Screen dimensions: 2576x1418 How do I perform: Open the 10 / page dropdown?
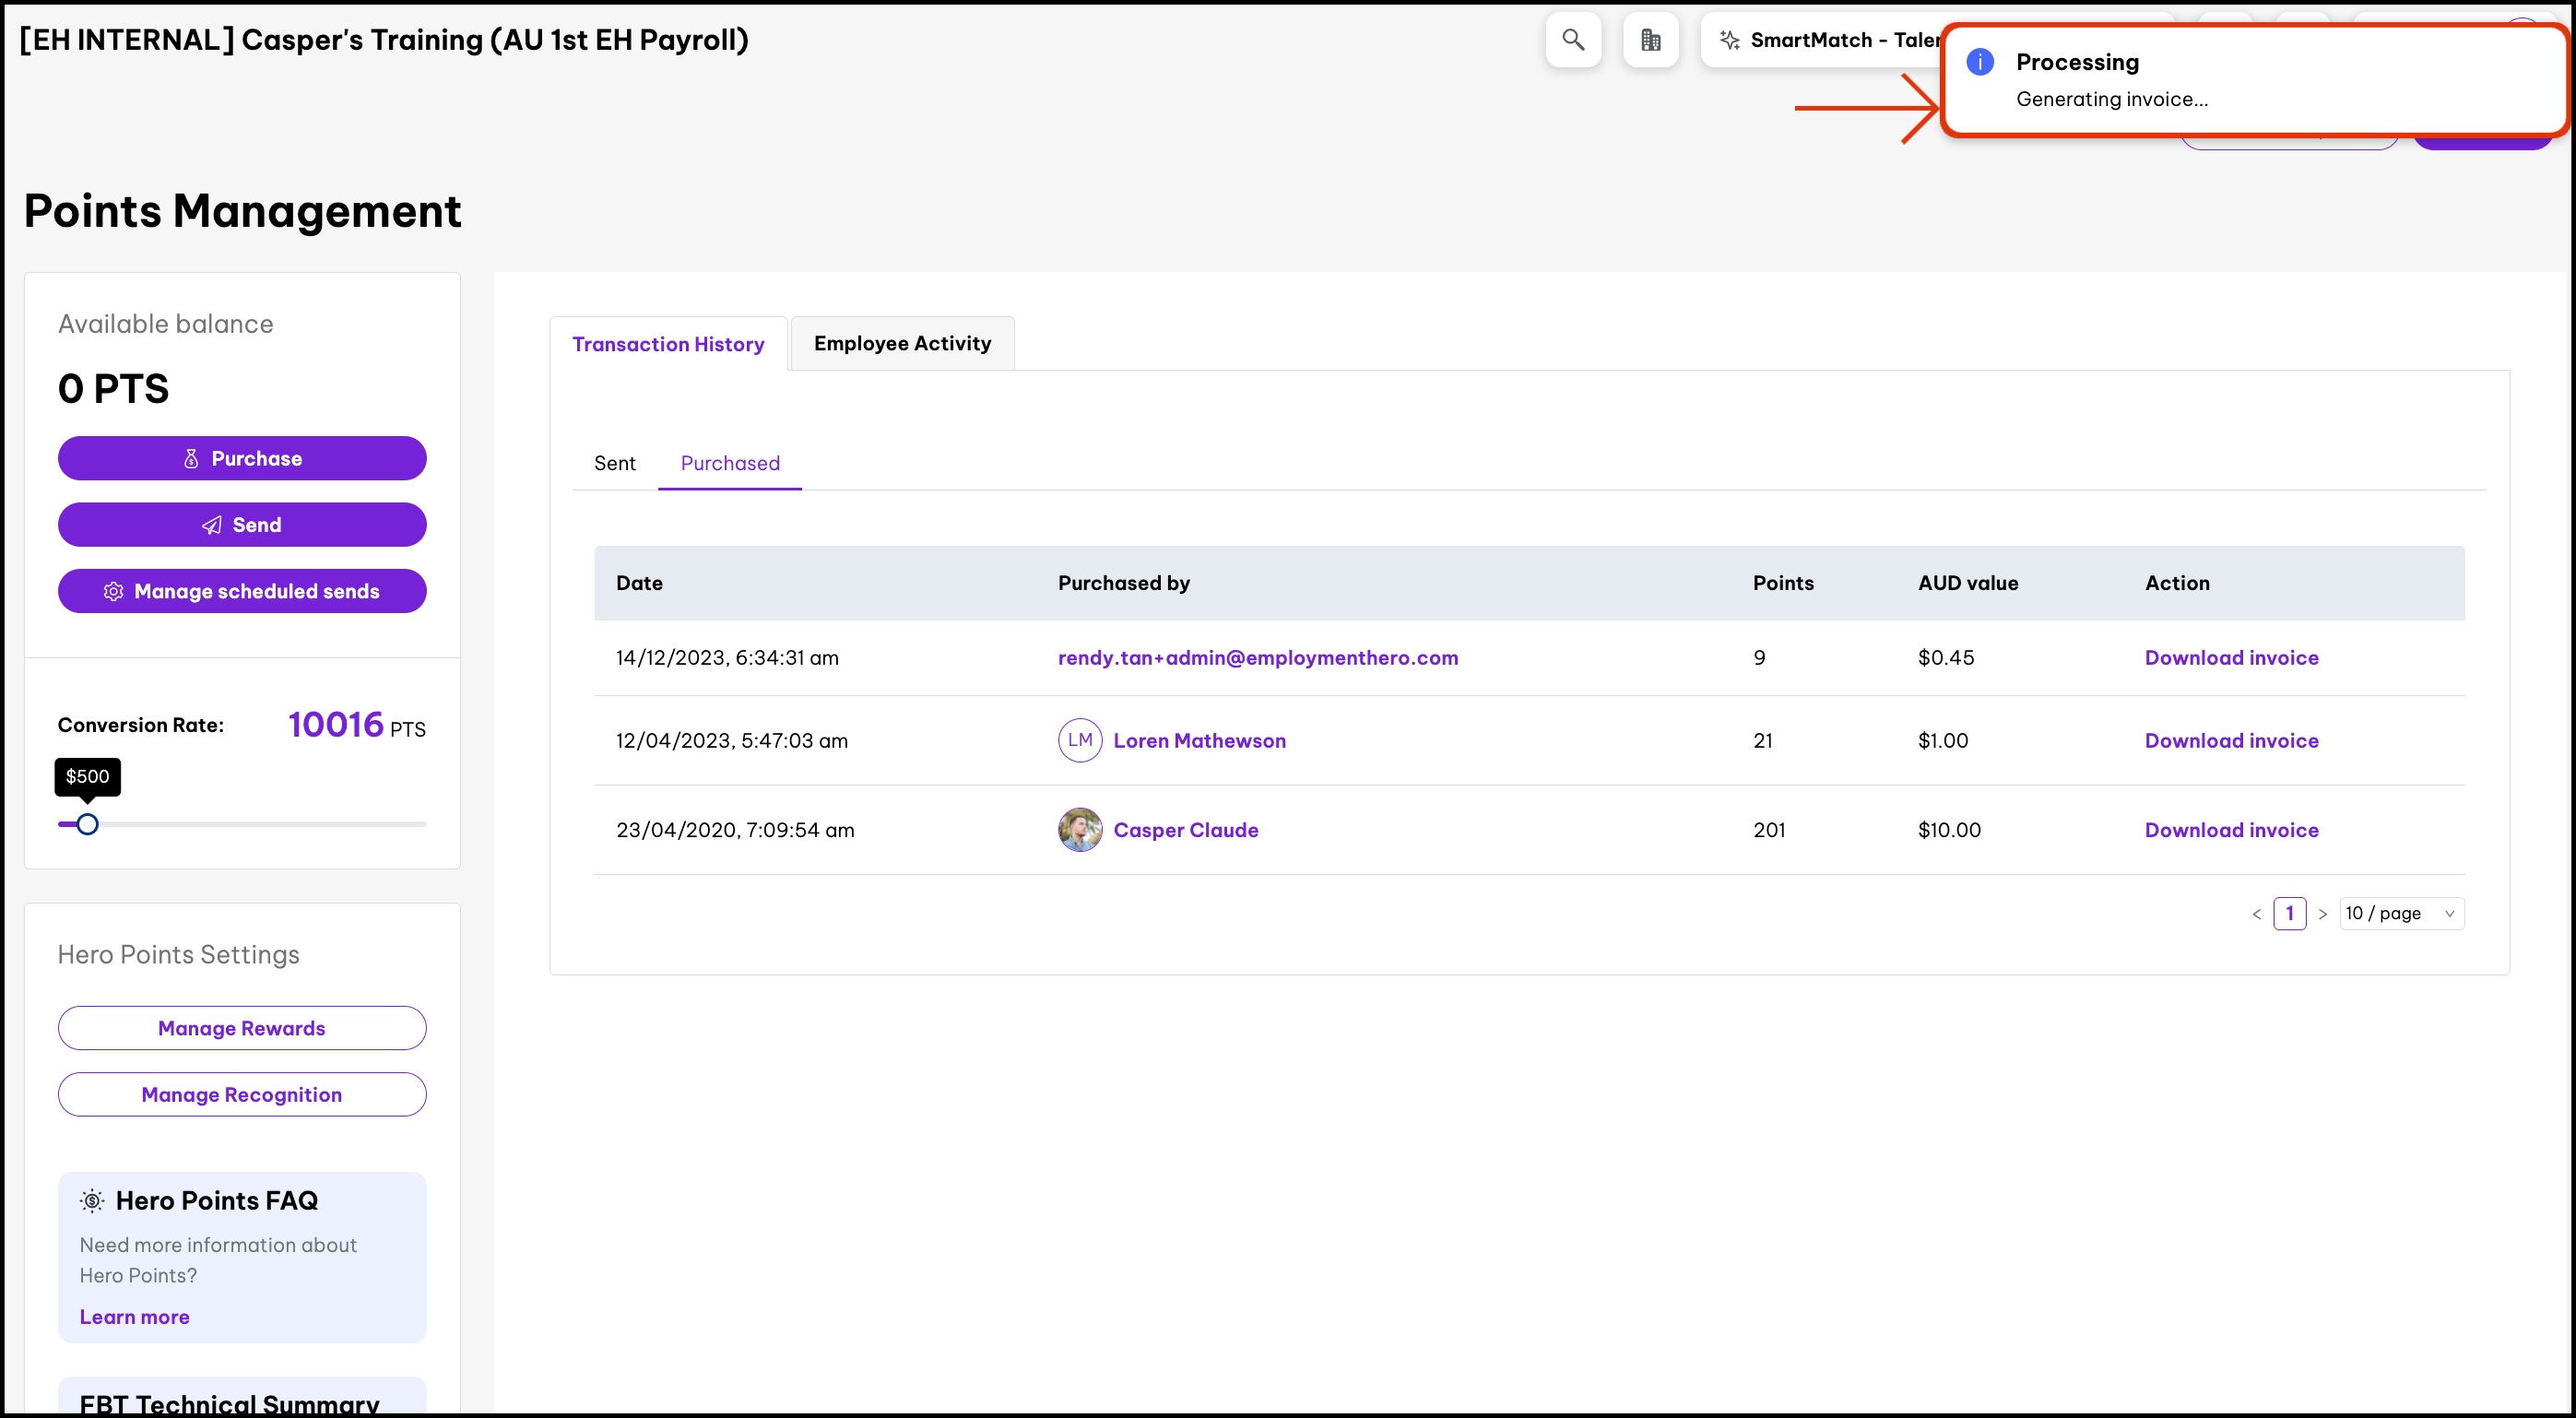point(2401,914)
